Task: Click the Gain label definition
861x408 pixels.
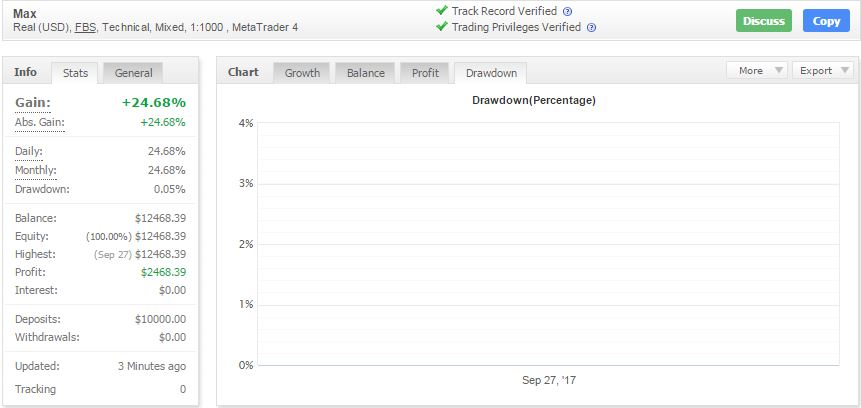Action: [32, 103]
